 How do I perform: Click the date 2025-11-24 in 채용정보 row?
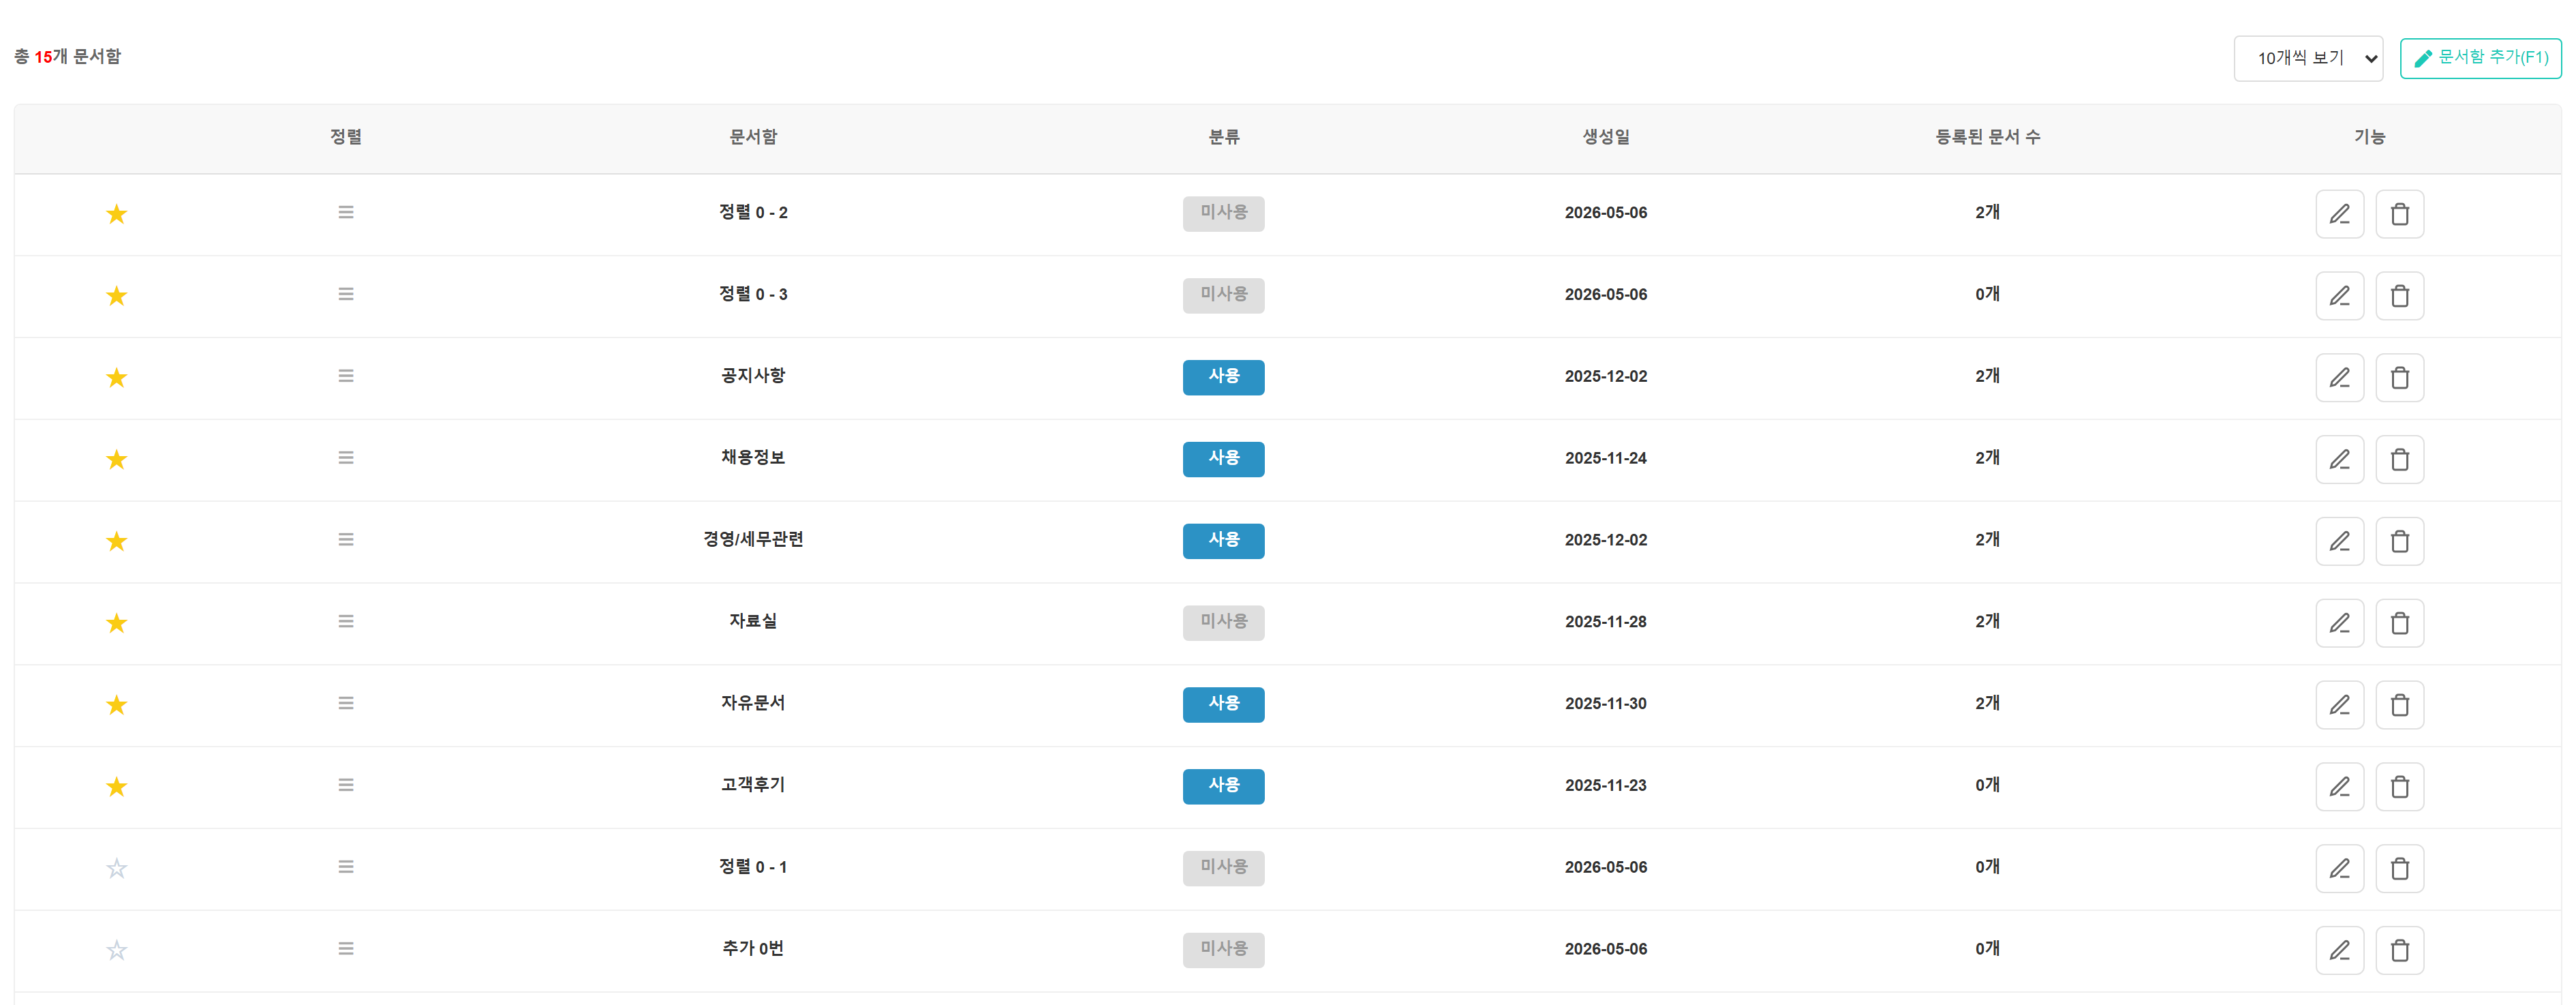[x=1606, y=458]
